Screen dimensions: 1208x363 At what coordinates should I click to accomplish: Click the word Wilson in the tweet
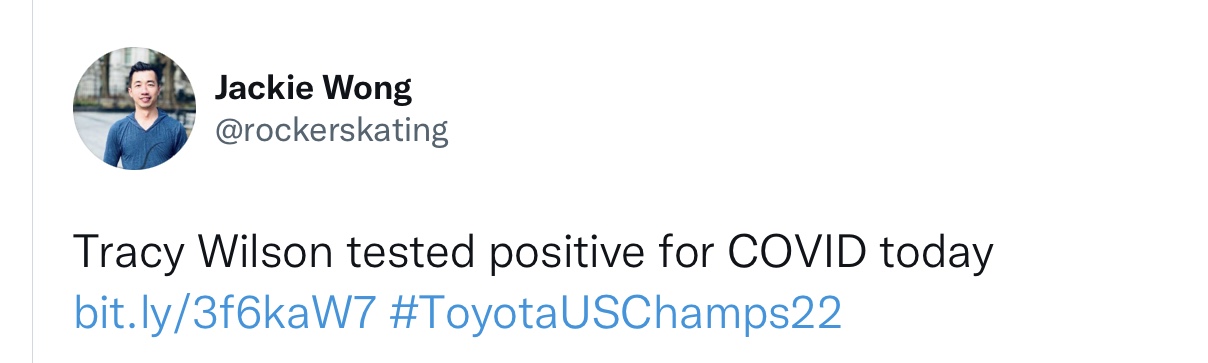(x=259, y=254)
